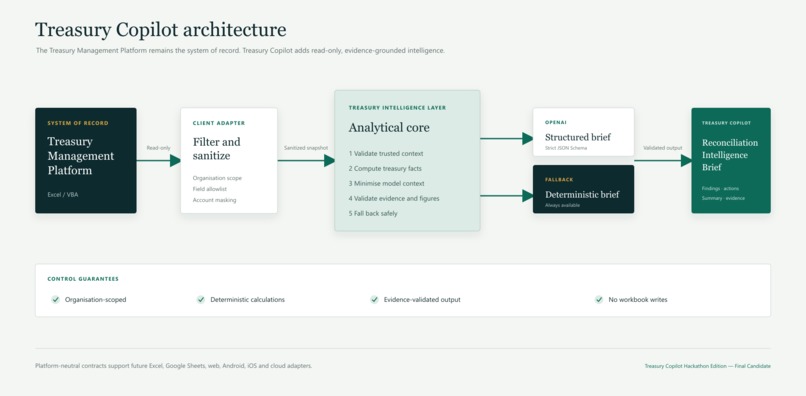
Task: Click the 'Always available' caption
Action: 562,205
